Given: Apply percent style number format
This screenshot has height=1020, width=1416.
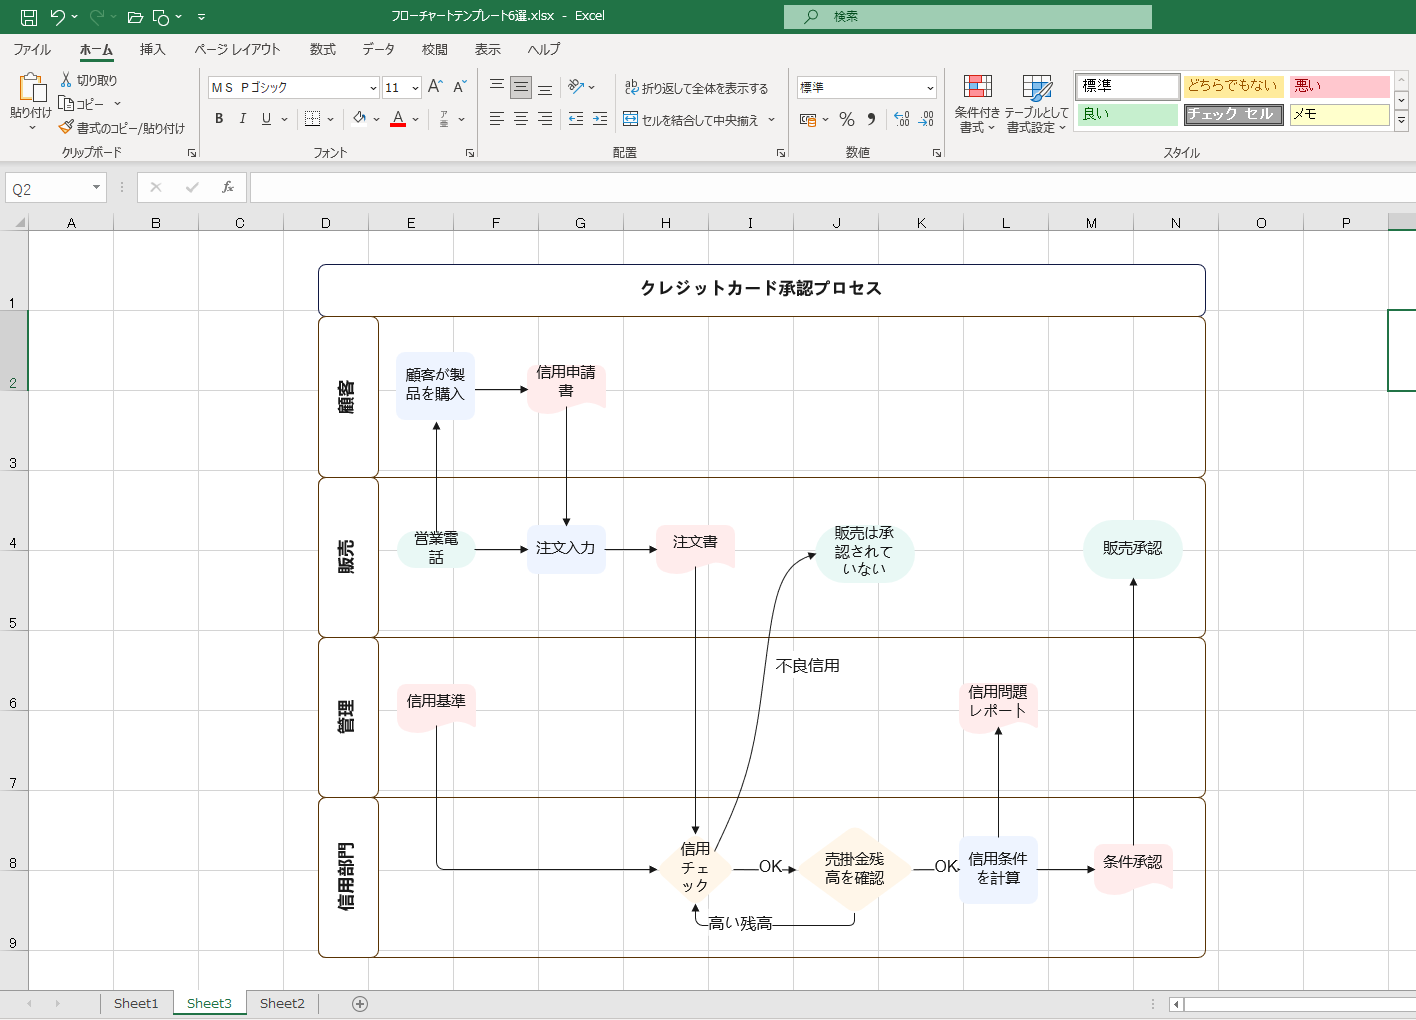Looking at the screenshot, I should pos(847,119).
